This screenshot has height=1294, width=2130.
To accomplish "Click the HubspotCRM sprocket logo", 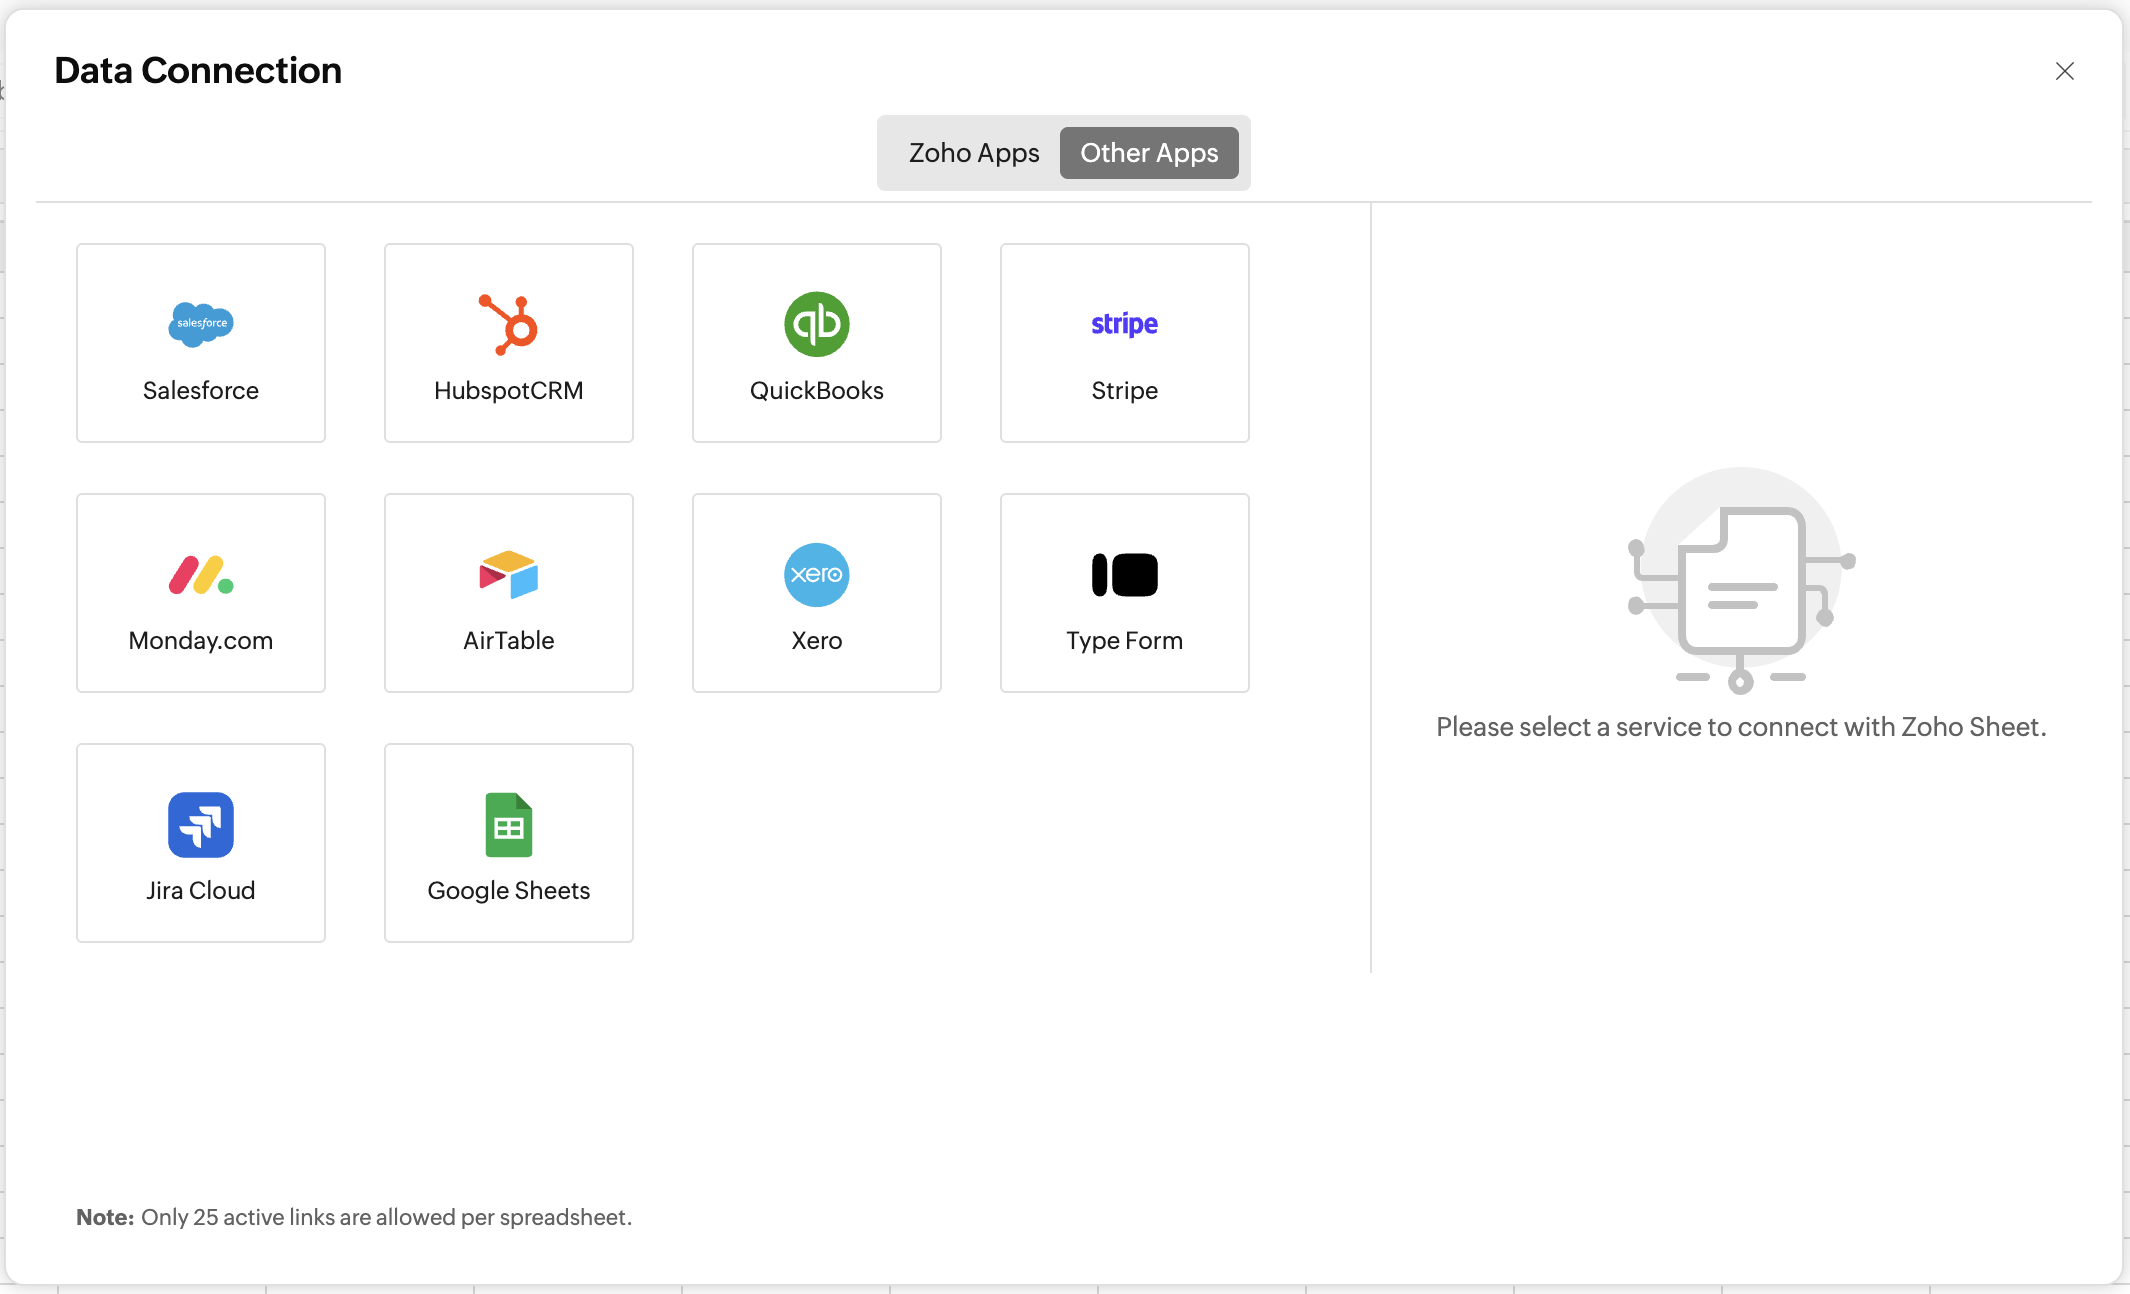I will pyautogui.click(x=508, y=324).
